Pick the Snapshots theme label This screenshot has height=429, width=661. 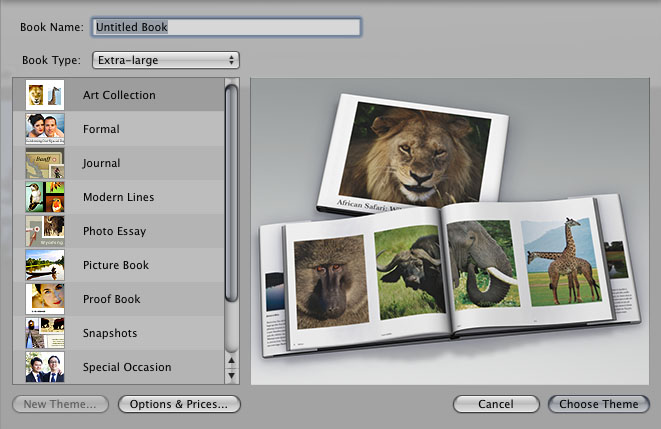110,333
